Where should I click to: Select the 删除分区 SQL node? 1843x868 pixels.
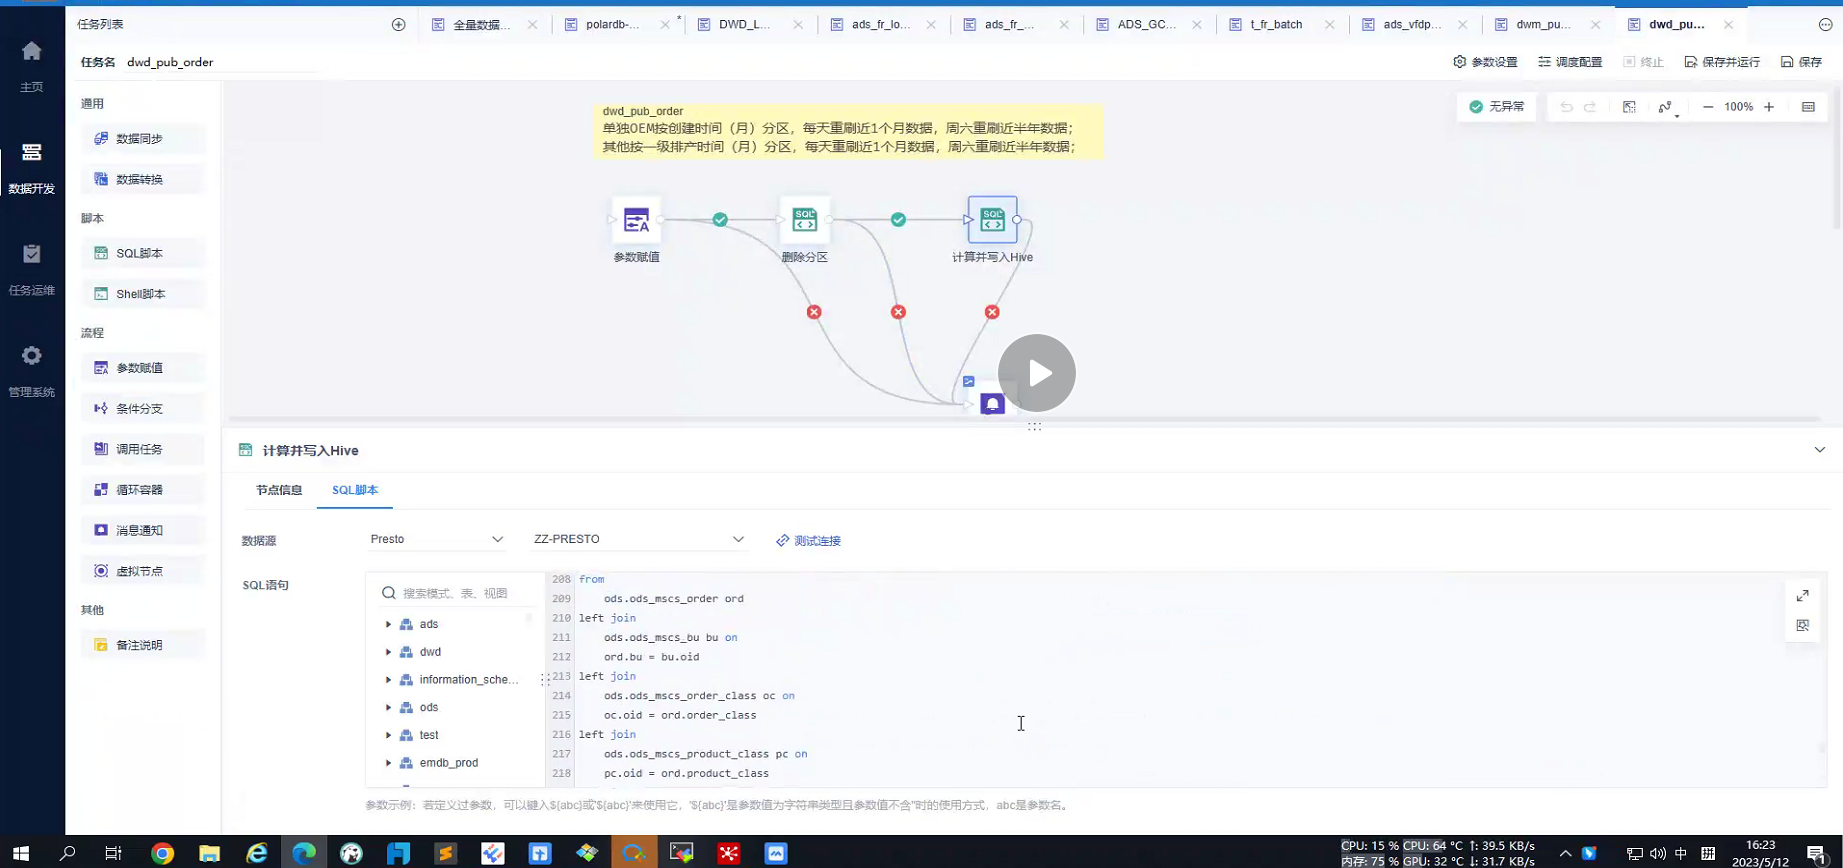point(805,220)
